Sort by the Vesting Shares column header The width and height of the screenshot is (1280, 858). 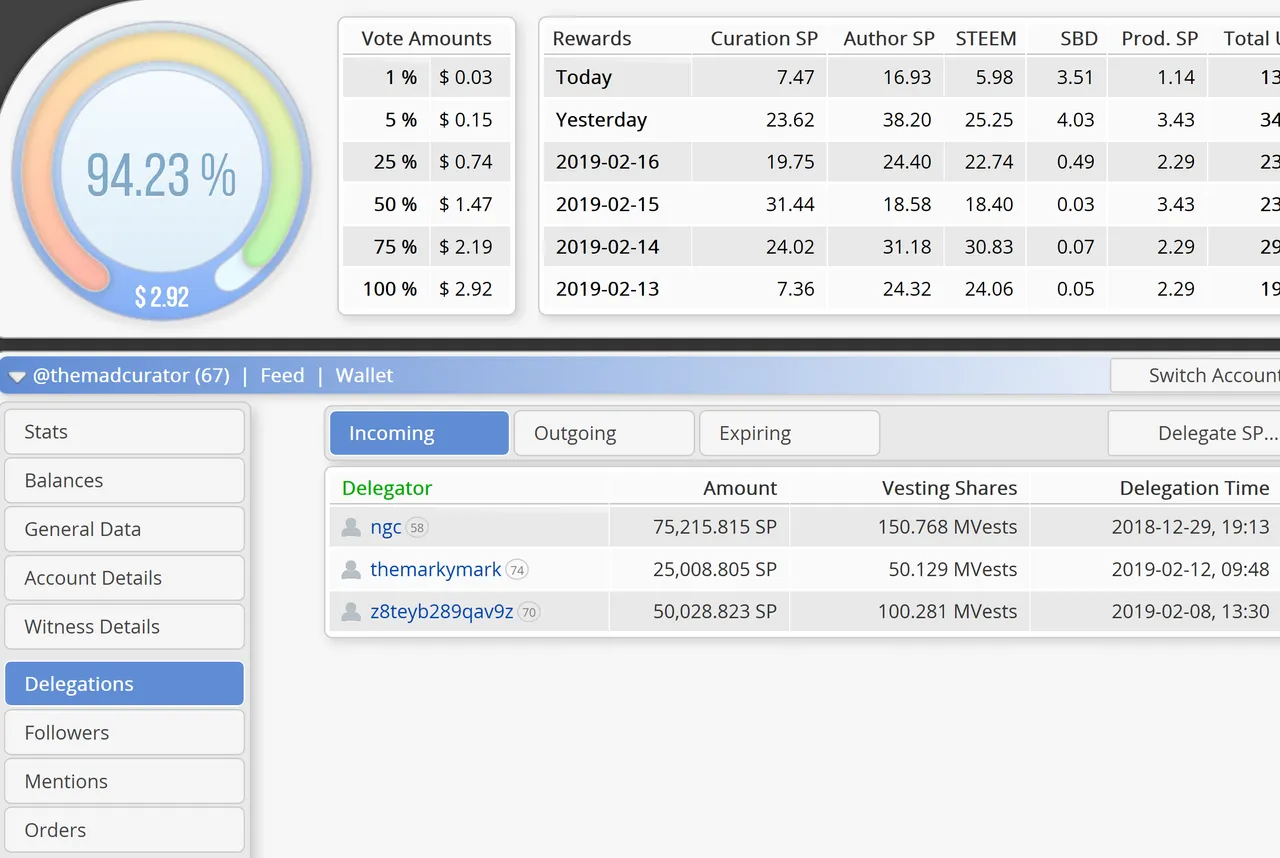point(949,488)
